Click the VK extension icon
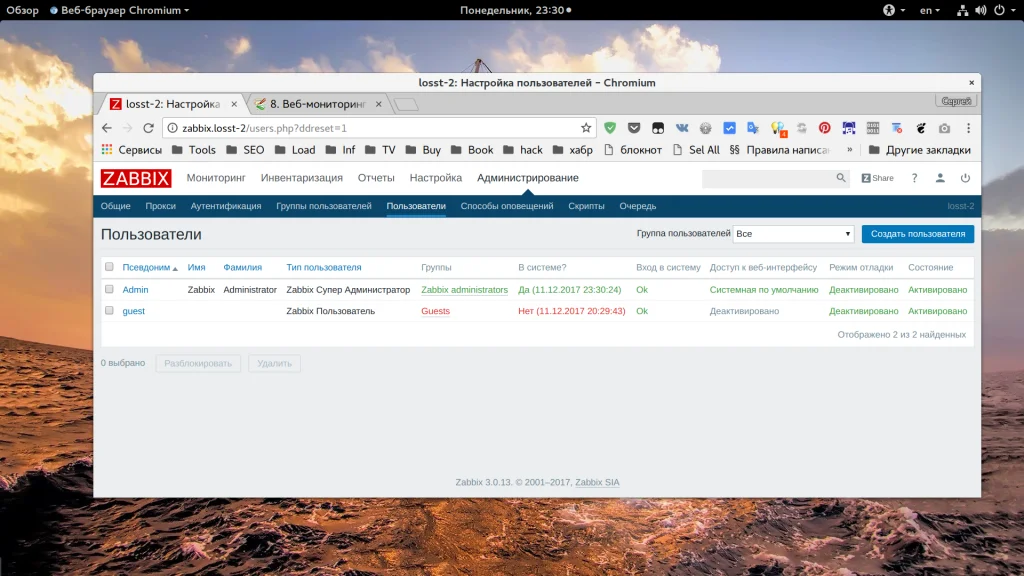Image resolution: width=1024 pixels, height=576 pixels. coord(682,128)
